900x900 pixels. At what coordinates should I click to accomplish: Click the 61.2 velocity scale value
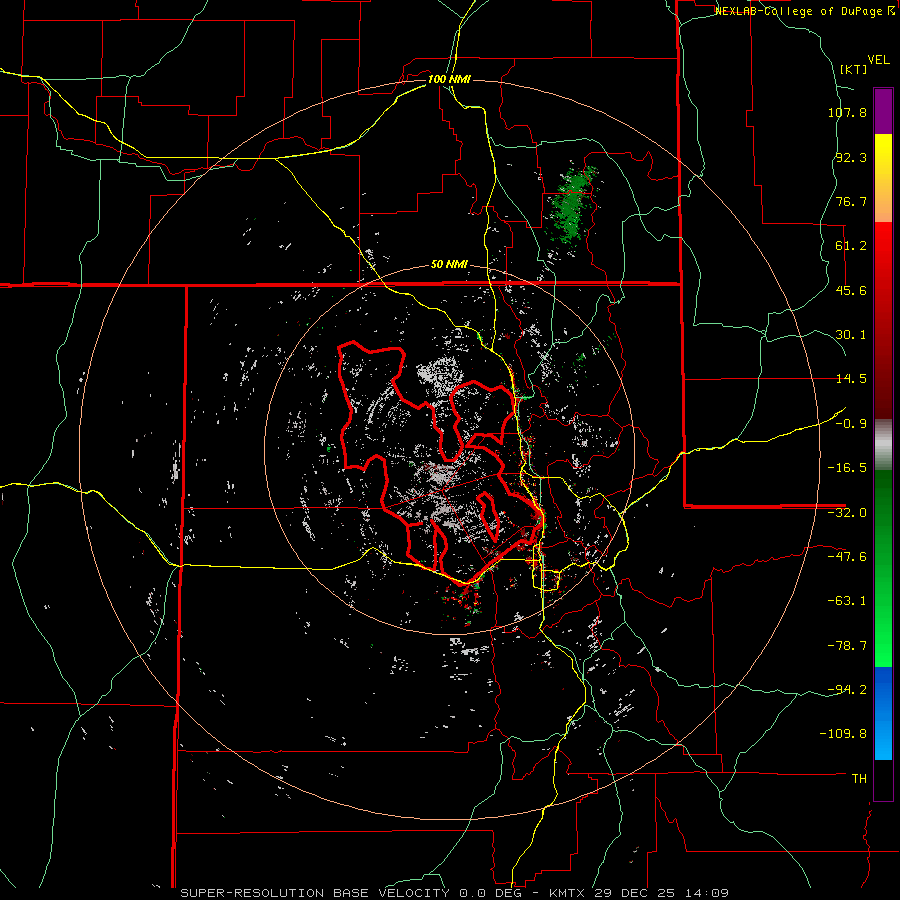851,246
